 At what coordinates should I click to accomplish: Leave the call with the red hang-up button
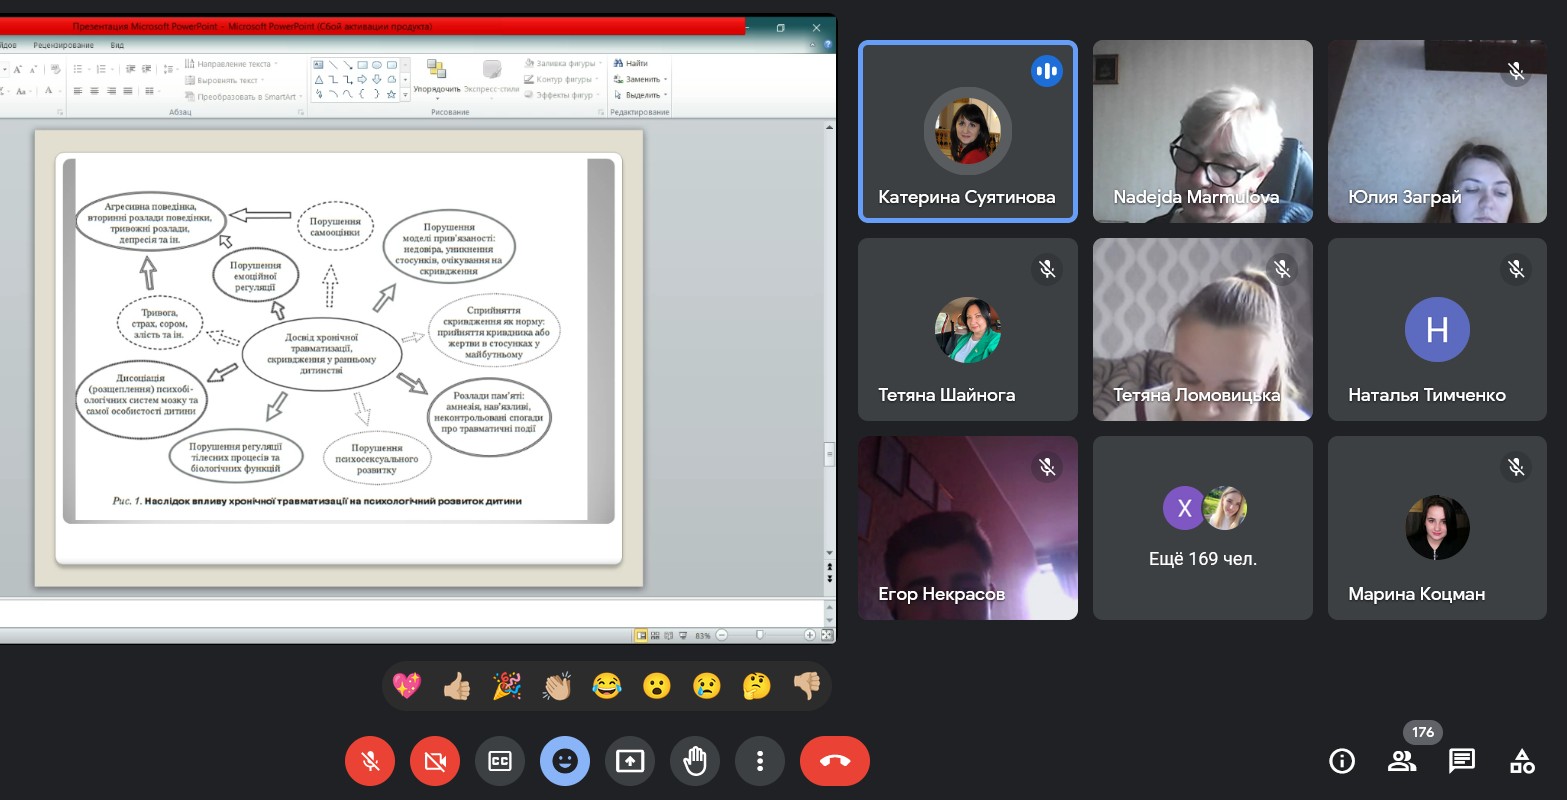[x=834, y=762]
